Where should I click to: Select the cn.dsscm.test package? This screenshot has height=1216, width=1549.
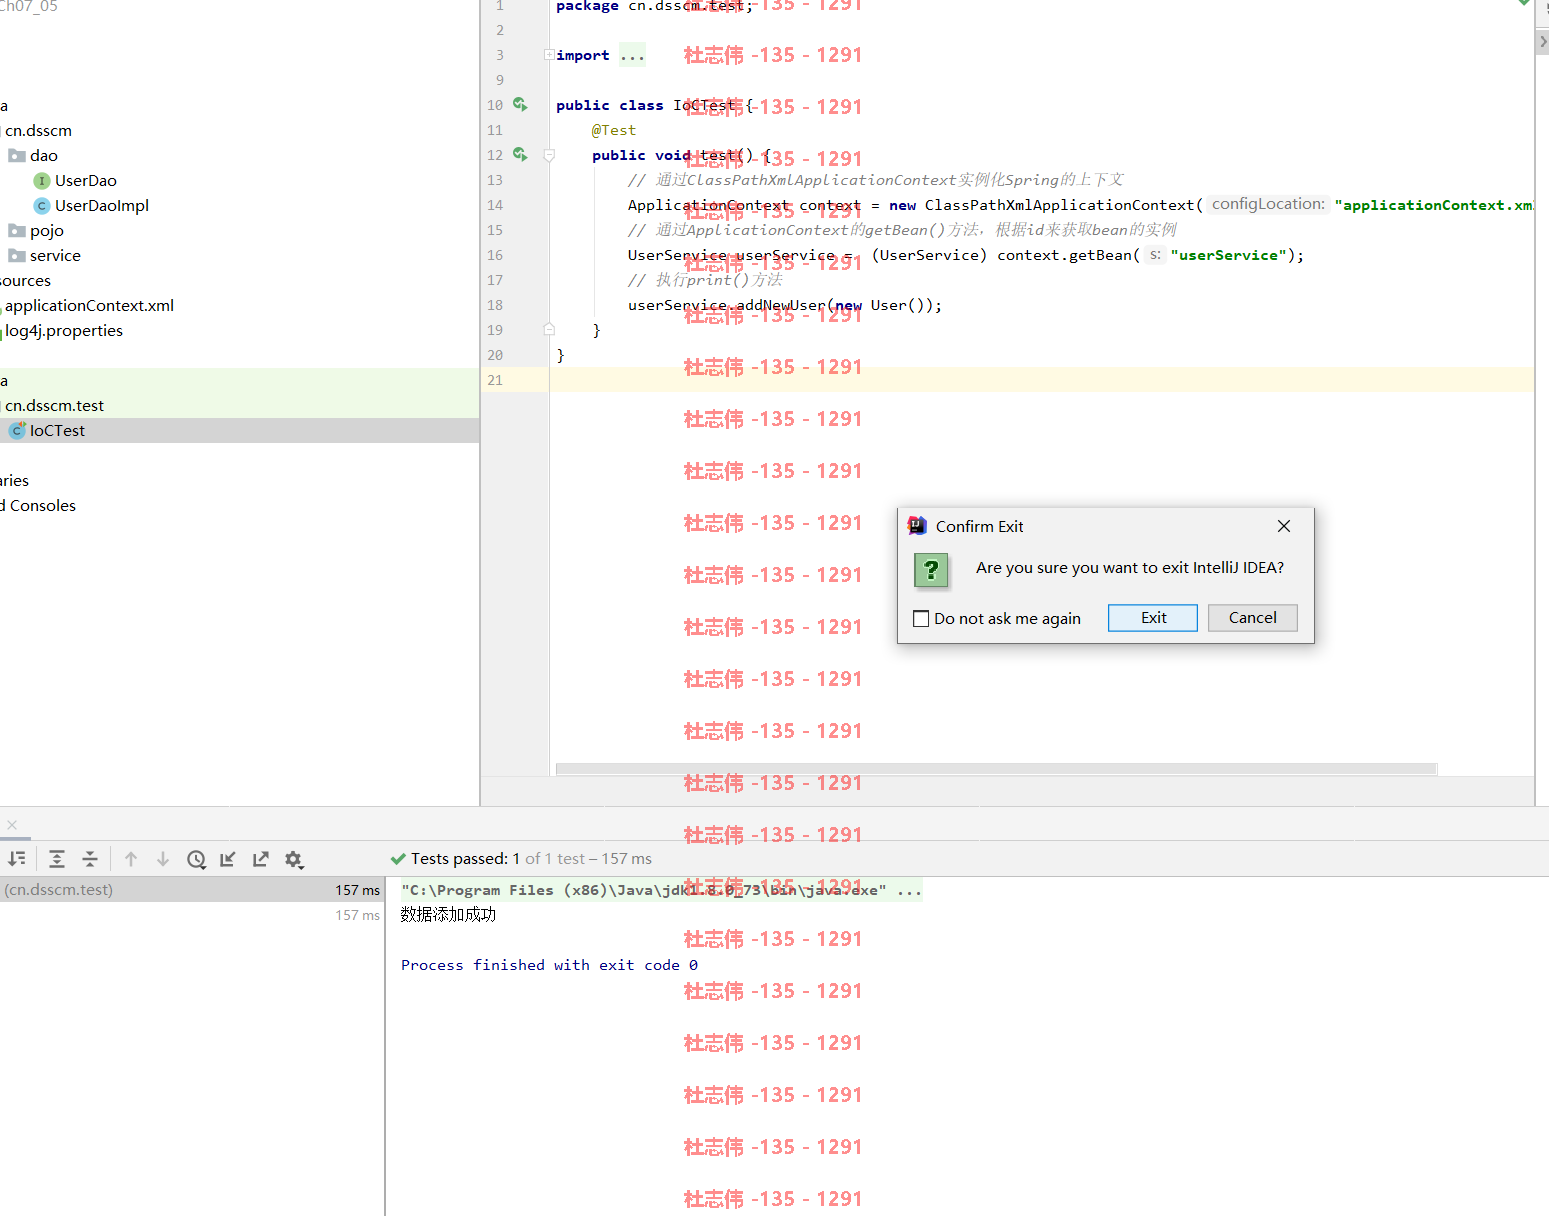click(55, 406)
